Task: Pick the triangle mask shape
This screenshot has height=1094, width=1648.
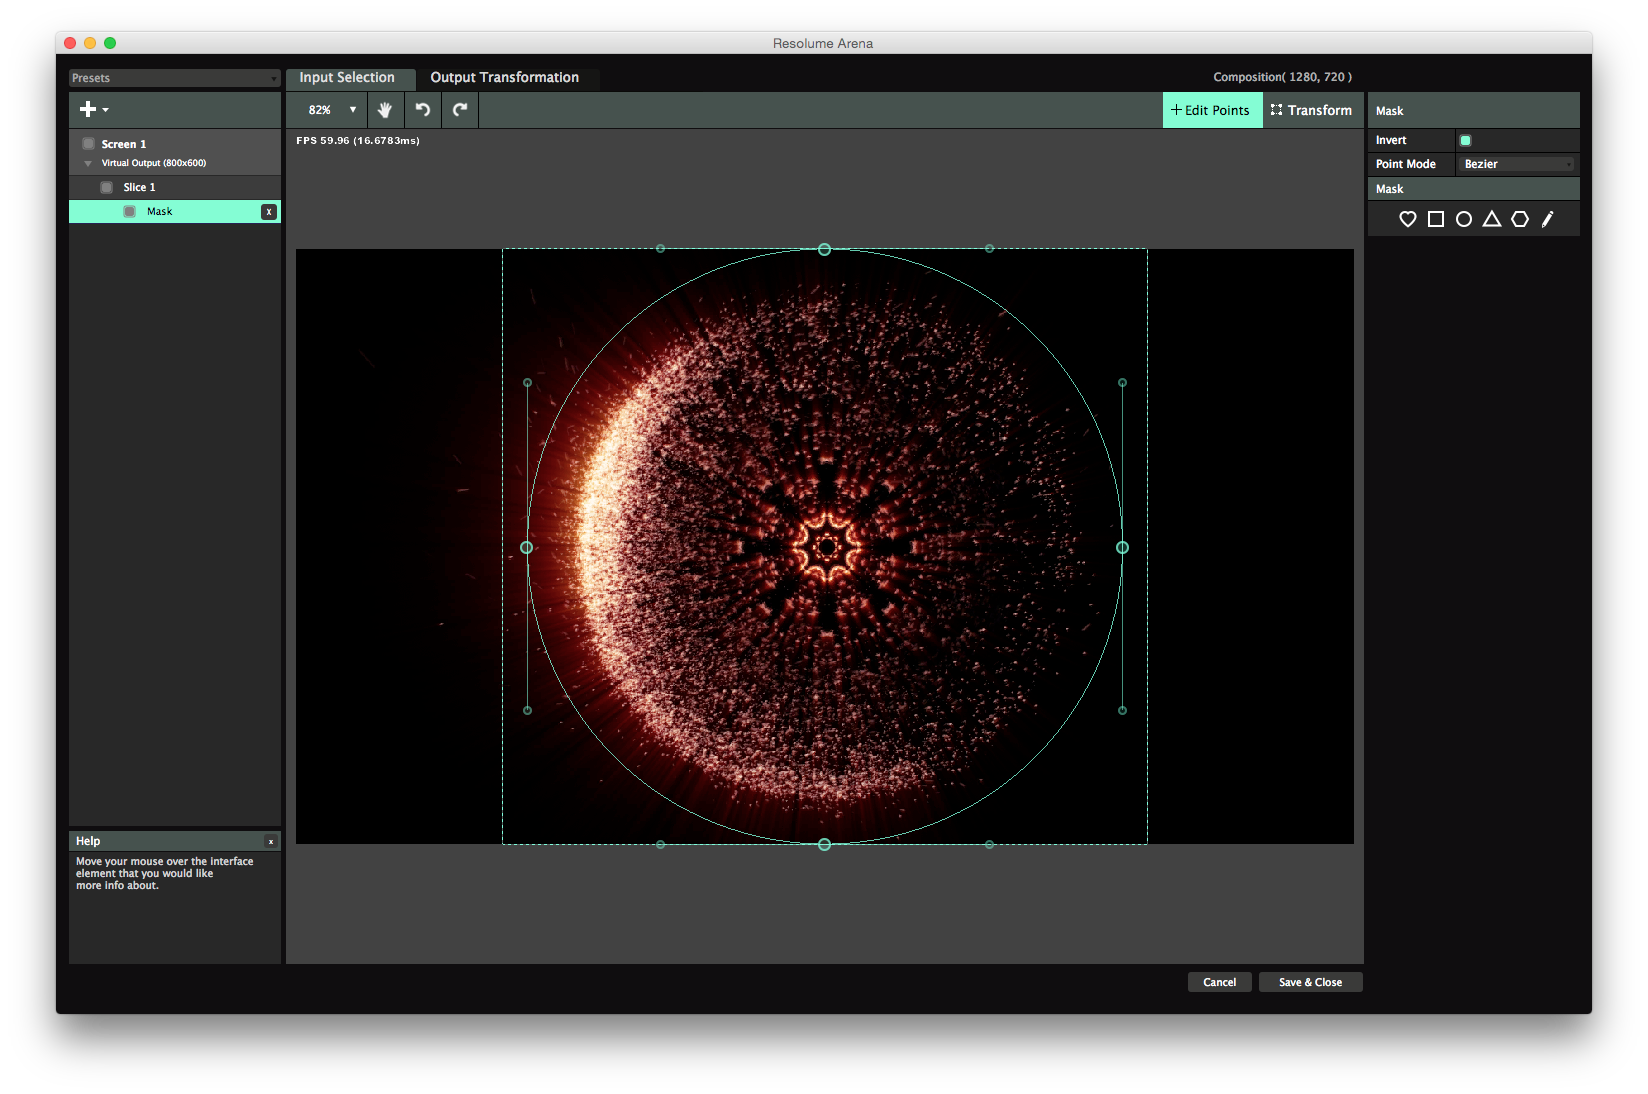Action: click(1491, 219)
